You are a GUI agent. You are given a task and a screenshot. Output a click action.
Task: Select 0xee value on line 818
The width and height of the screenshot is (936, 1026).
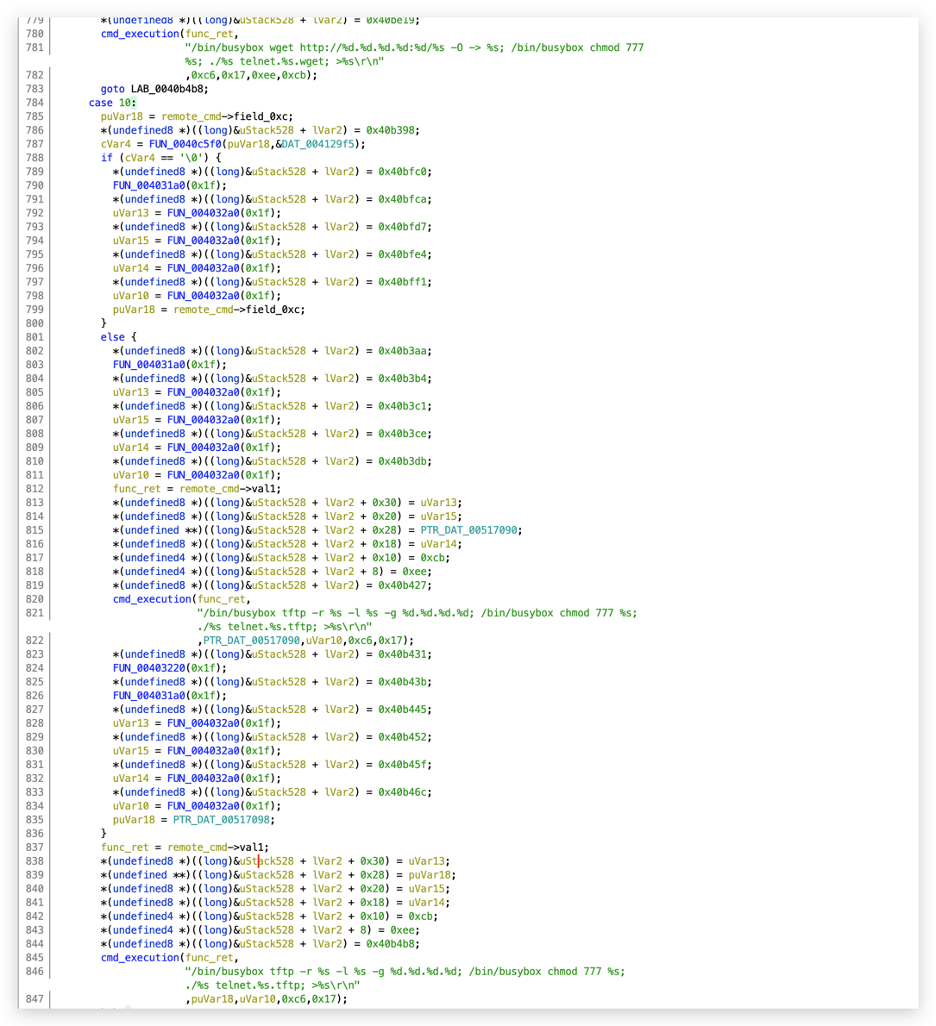pyautogui.click(x=414, y=571)
